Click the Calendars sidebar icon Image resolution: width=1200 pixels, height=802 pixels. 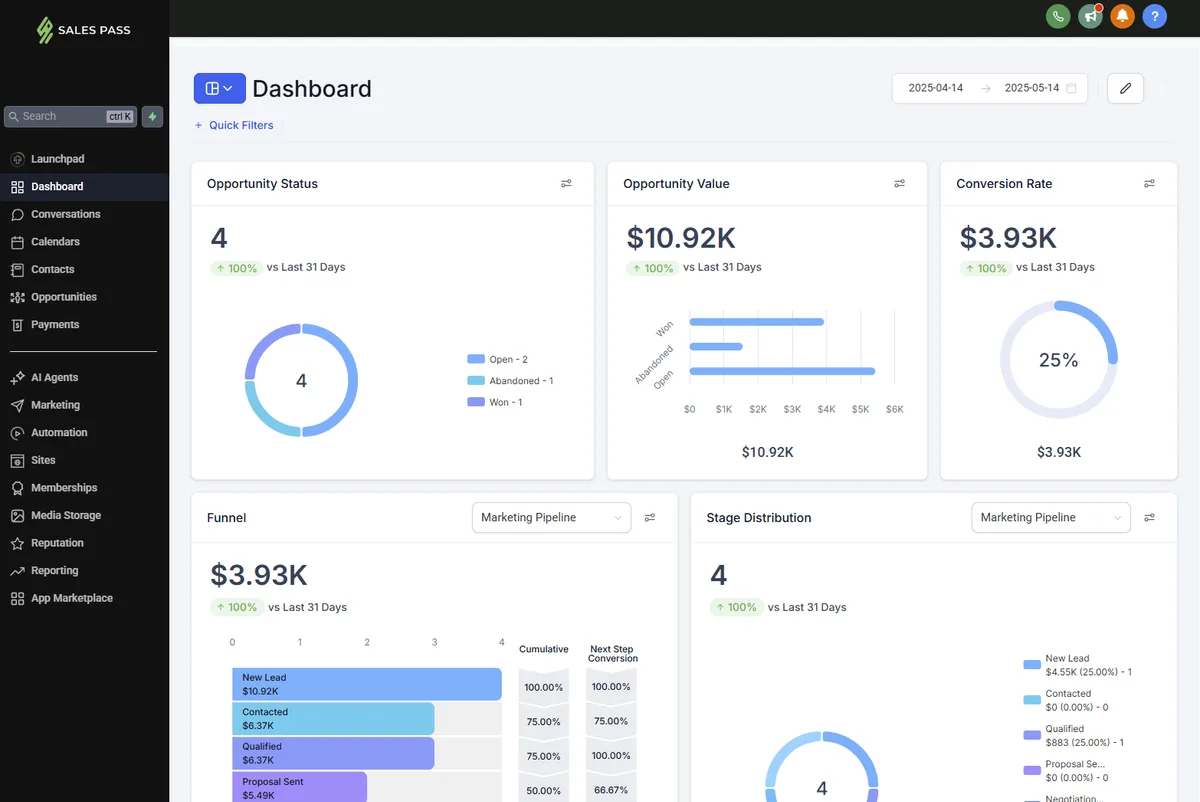tap(17, 242)
